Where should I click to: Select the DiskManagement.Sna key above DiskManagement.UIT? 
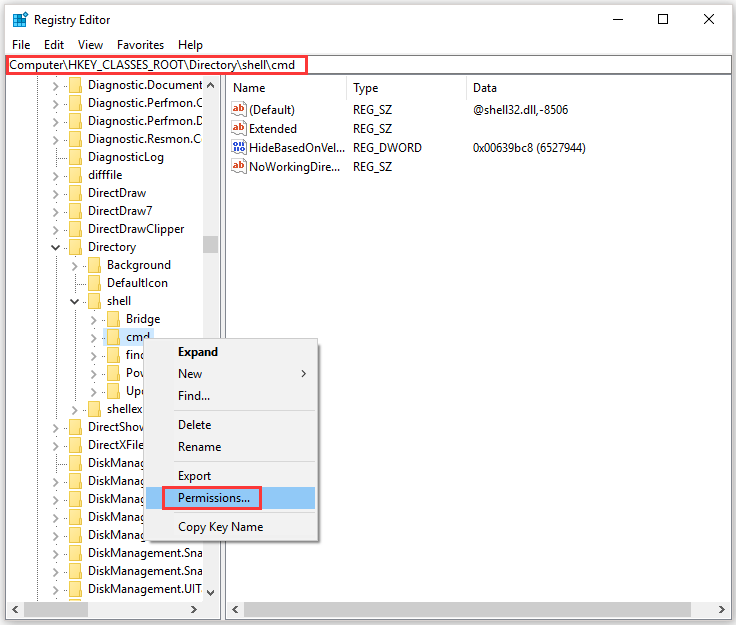(x=145, y=571)
